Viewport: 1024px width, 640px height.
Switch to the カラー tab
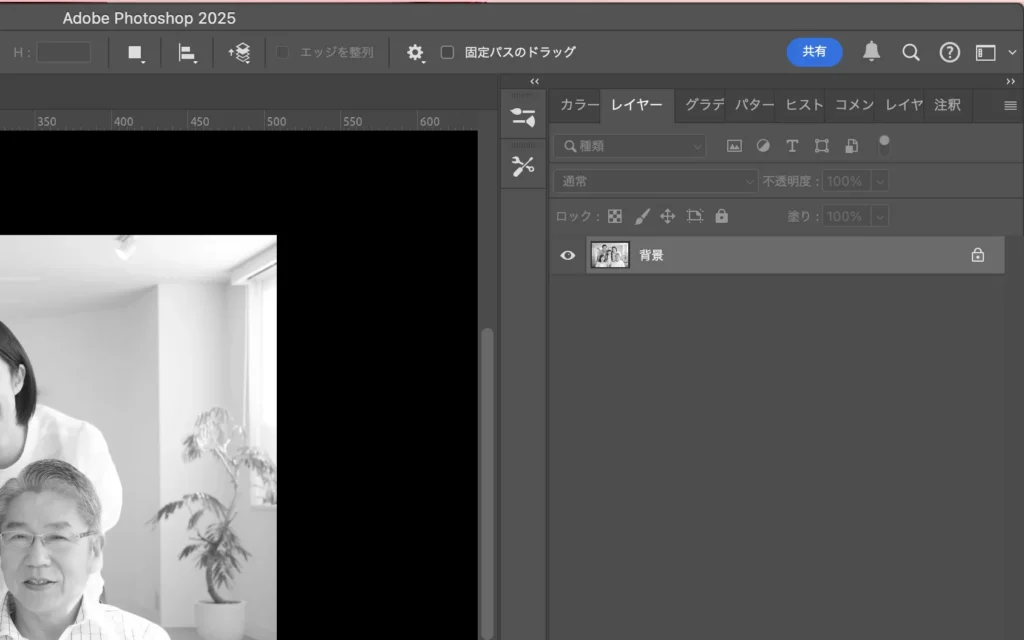click(x=578, y=105)
